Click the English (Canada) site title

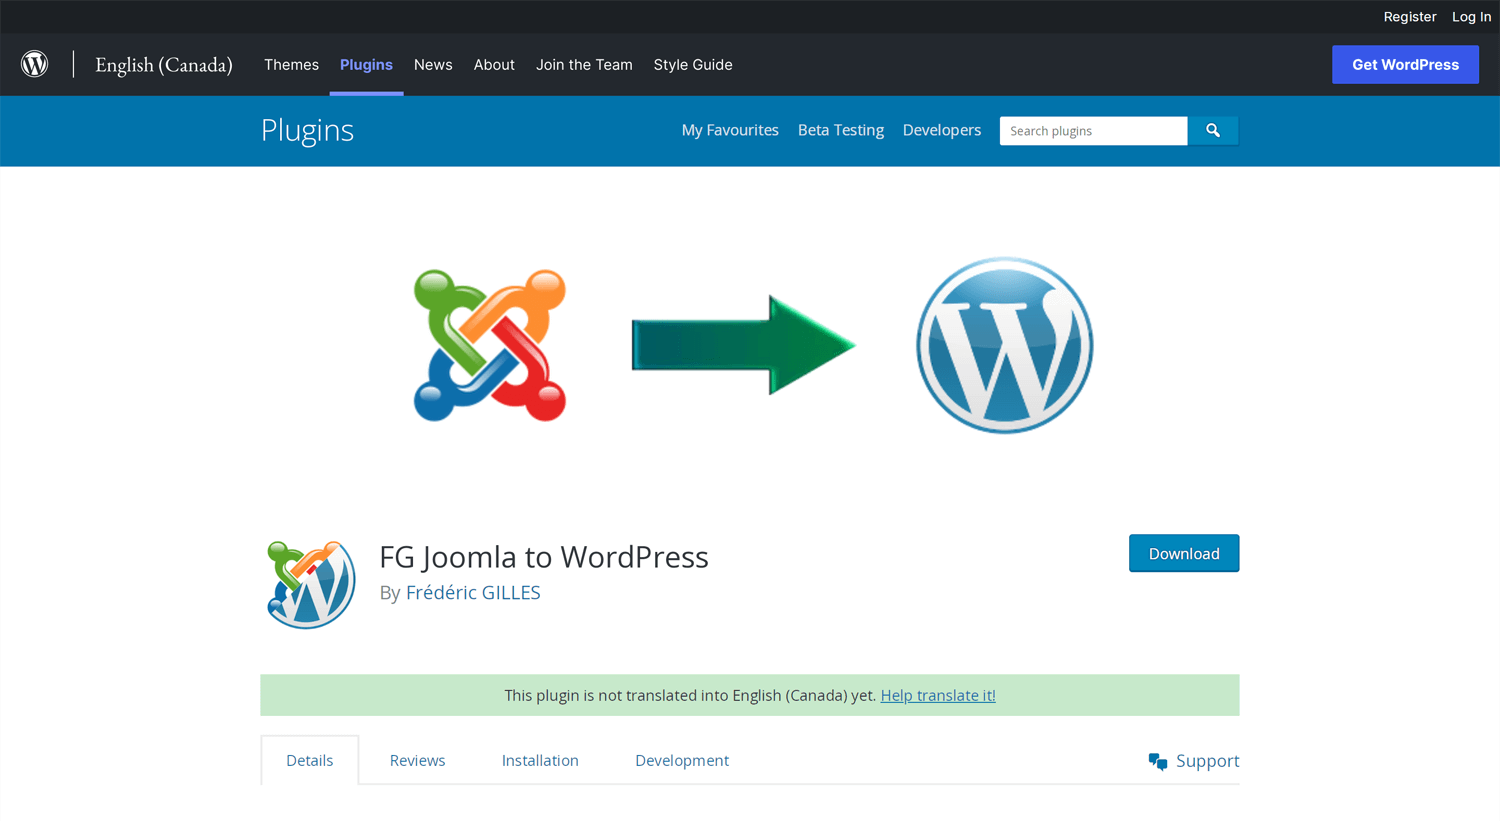click(164, 65)
